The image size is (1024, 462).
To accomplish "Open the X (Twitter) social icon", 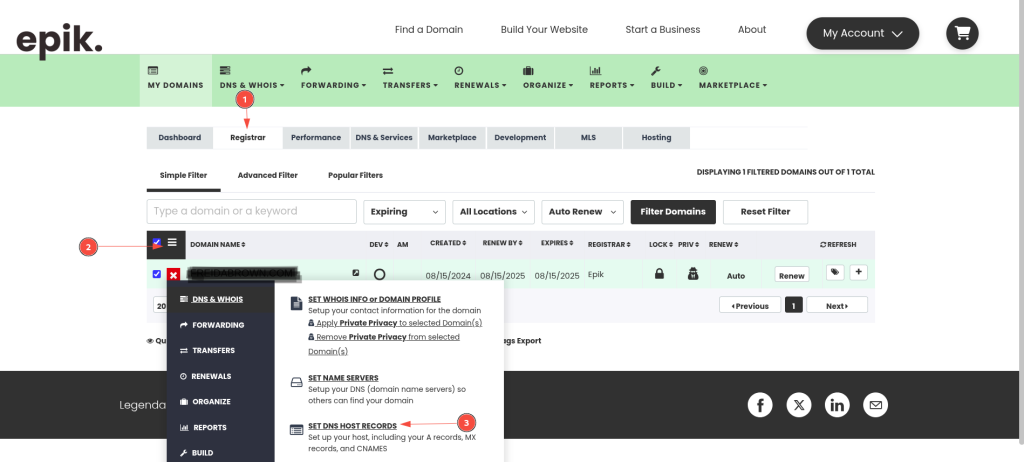I will click(799, 405).
